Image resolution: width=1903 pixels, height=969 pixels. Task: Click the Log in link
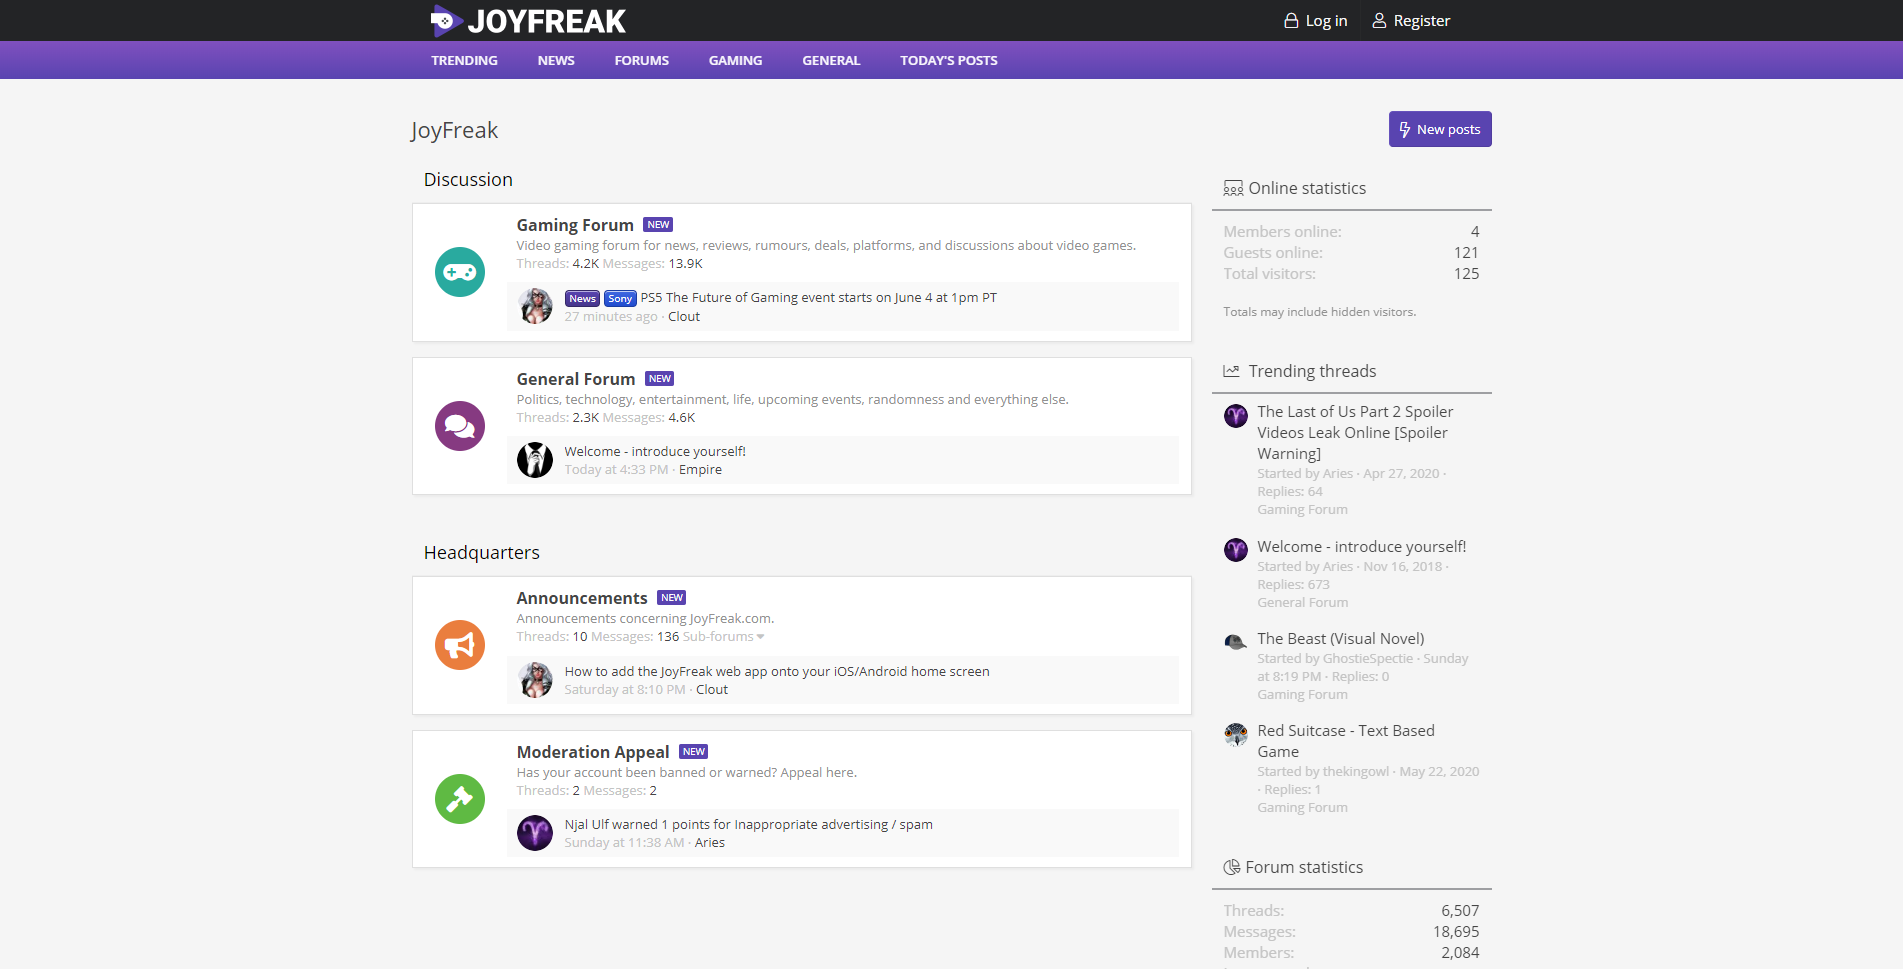1316,20
